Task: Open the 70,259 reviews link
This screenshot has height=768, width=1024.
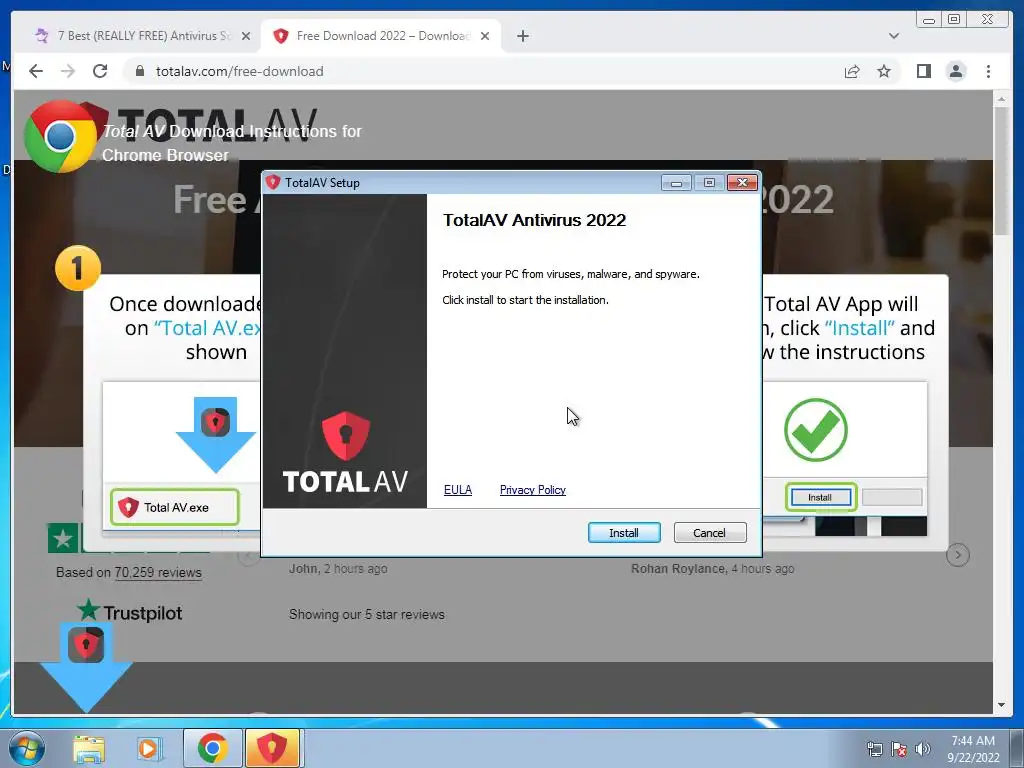Action: (x=158, y=573)
